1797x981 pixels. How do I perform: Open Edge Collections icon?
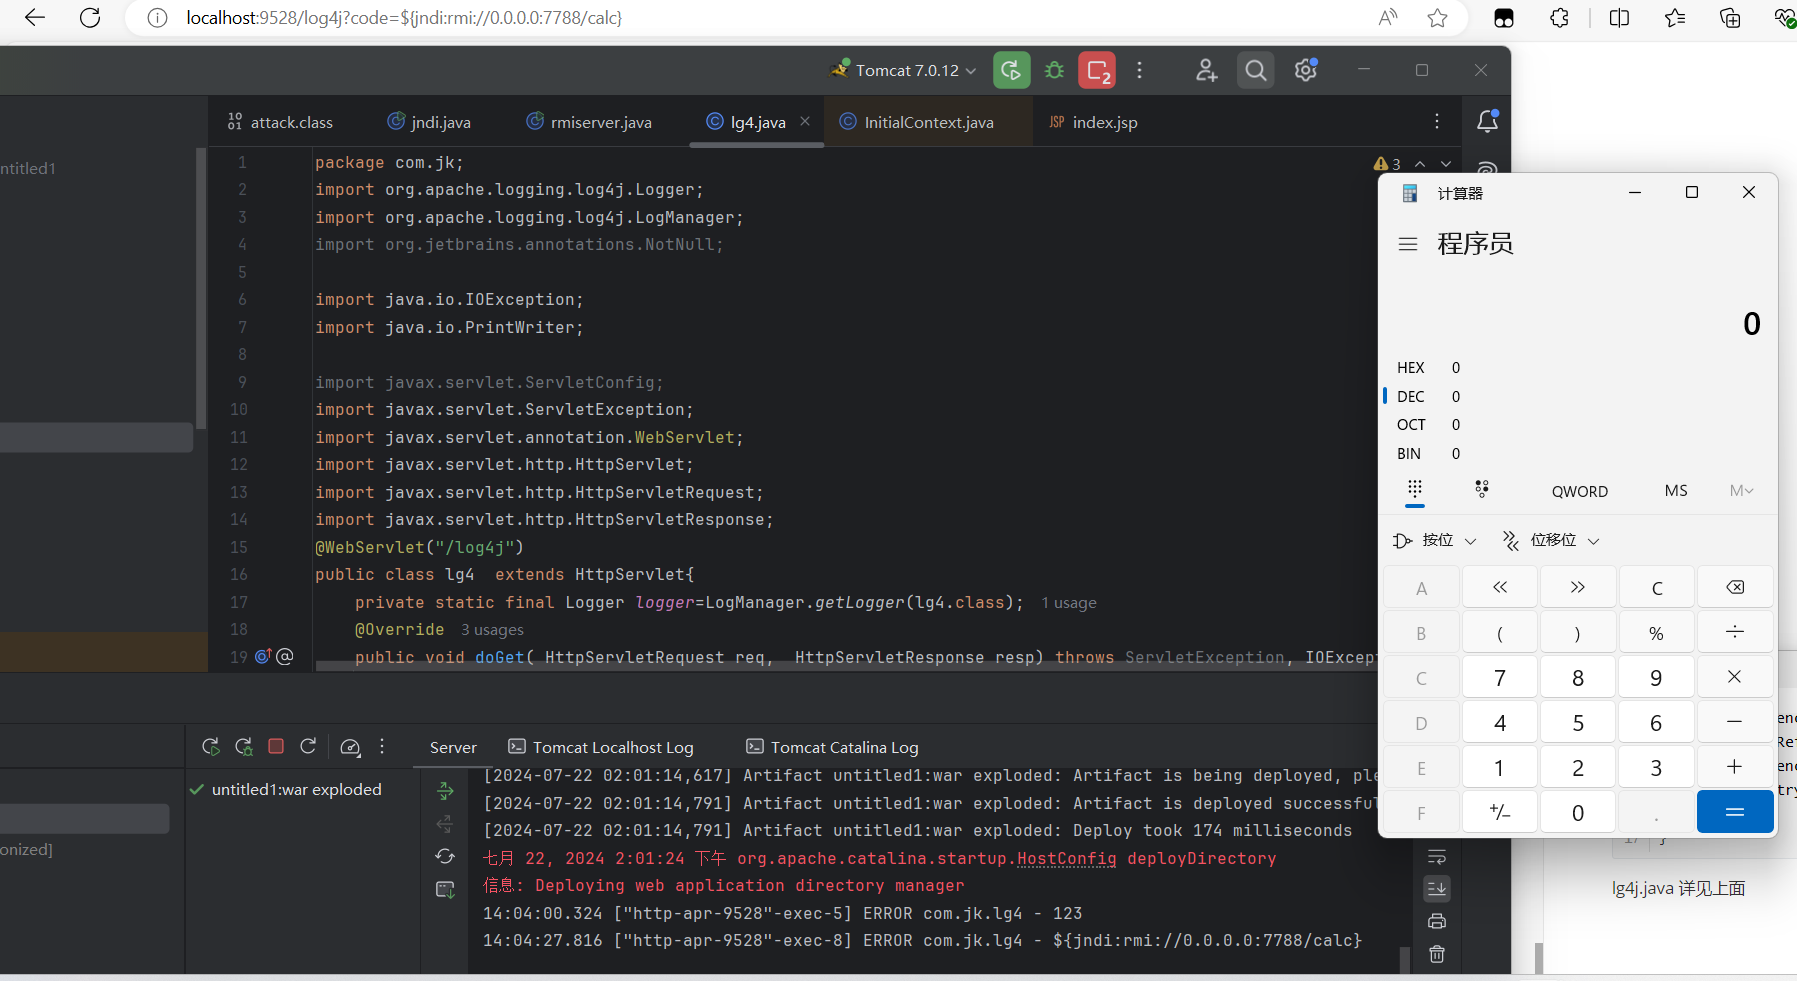tap(1730, 18)
